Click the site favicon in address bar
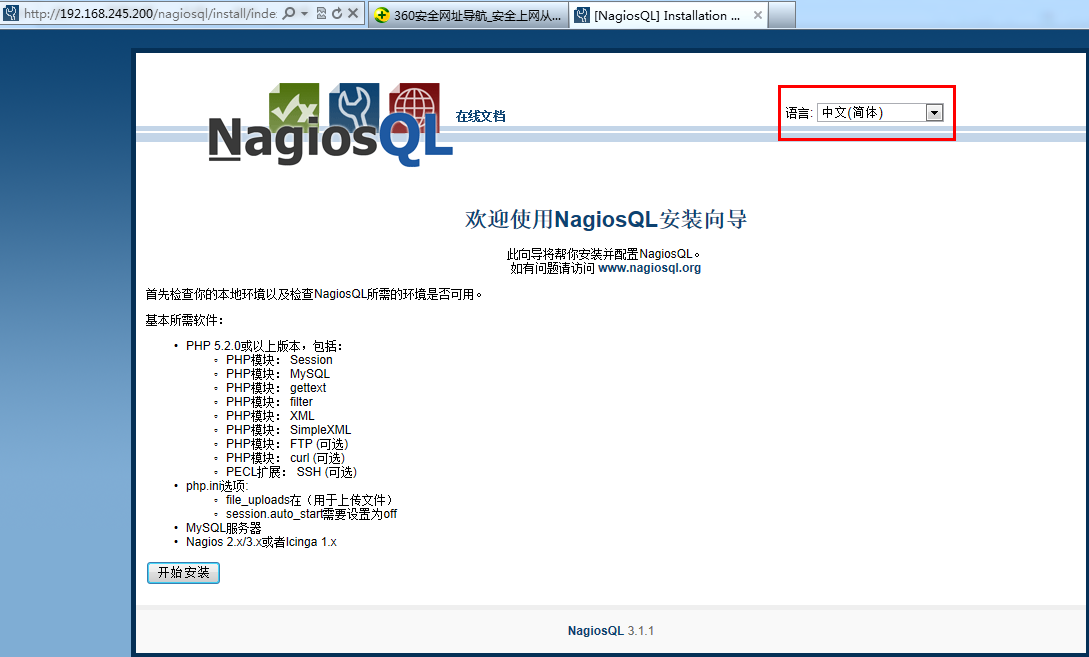This screenshot has width=1089, height=657. click(10, 13)
